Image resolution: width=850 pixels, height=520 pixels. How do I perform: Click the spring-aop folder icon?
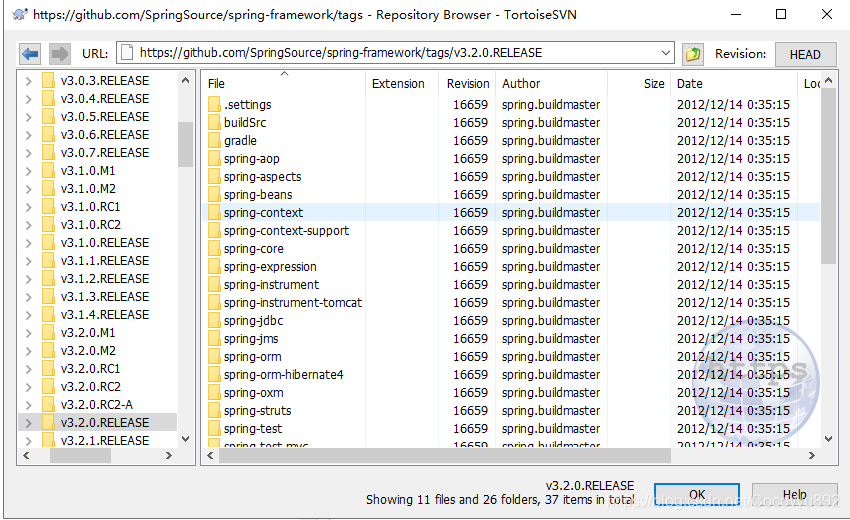click(x=214, y=158)
